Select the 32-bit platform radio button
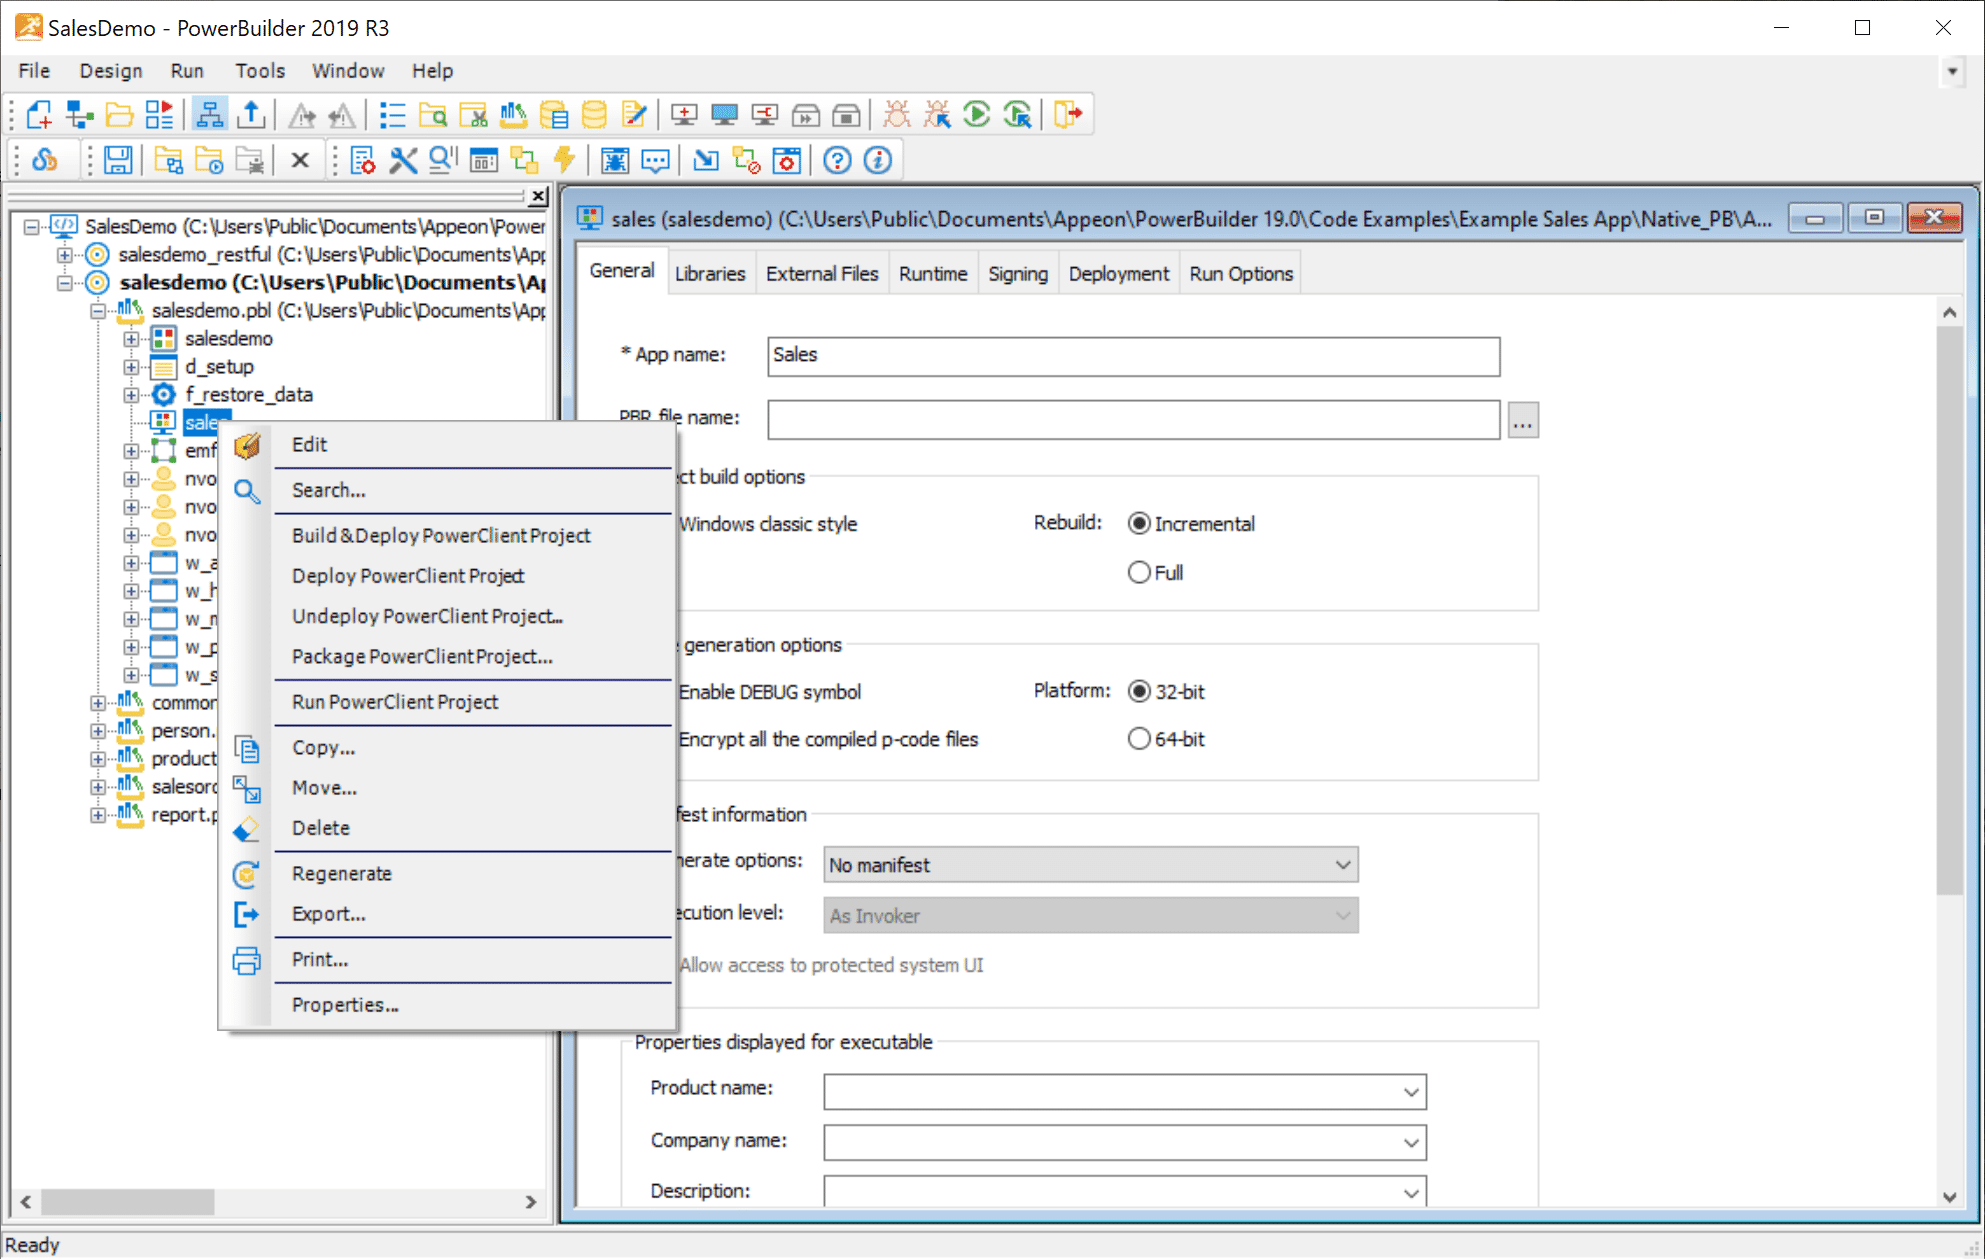The width and height of the screenshot is (1985, 1259). (x=1138, y=691)
